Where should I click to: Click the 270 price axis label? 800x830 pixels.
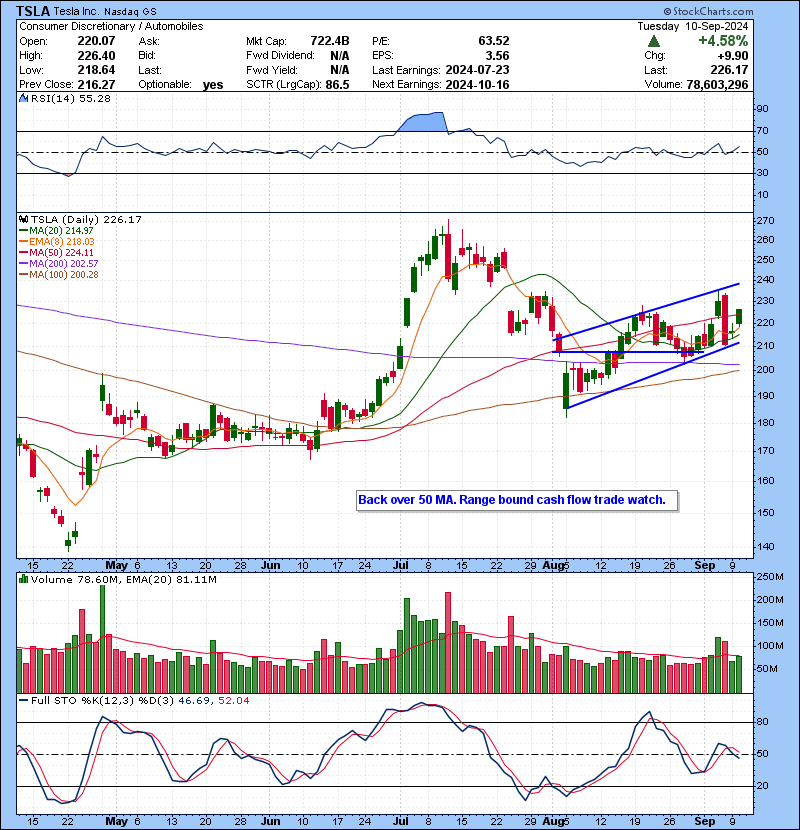[766, 221]
